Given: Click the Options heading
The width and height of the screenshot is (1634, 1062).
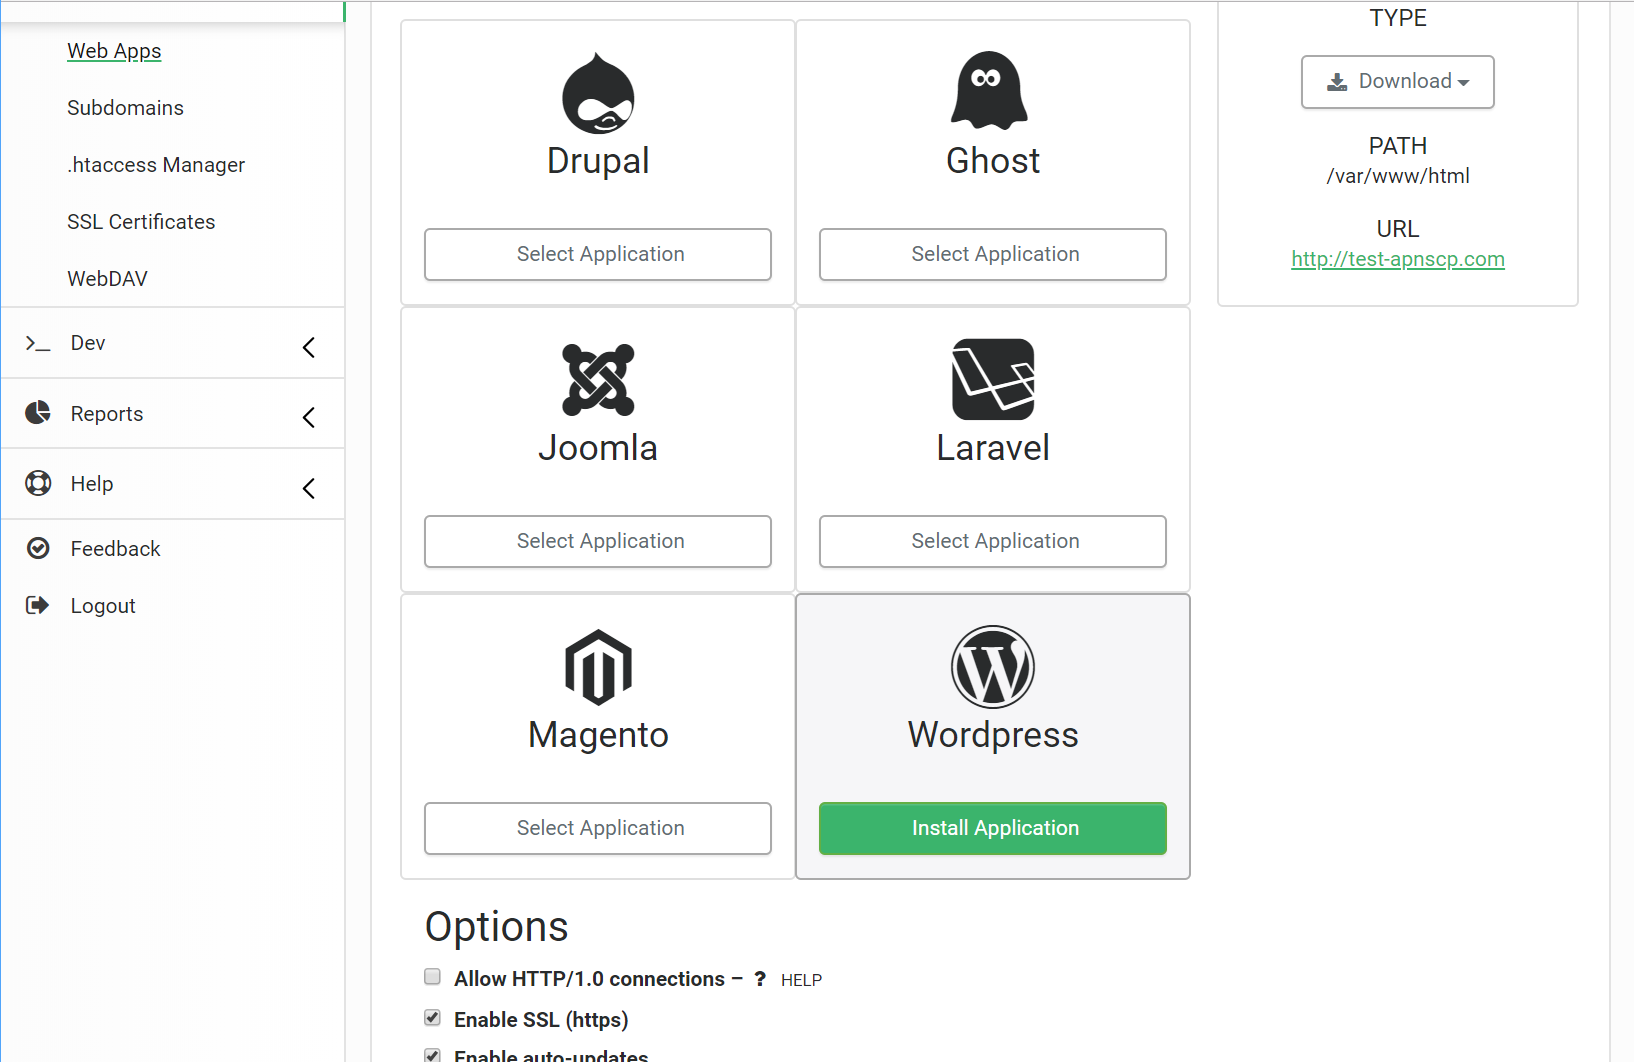Looking at the screenshot, I should [x=497, y=928].
